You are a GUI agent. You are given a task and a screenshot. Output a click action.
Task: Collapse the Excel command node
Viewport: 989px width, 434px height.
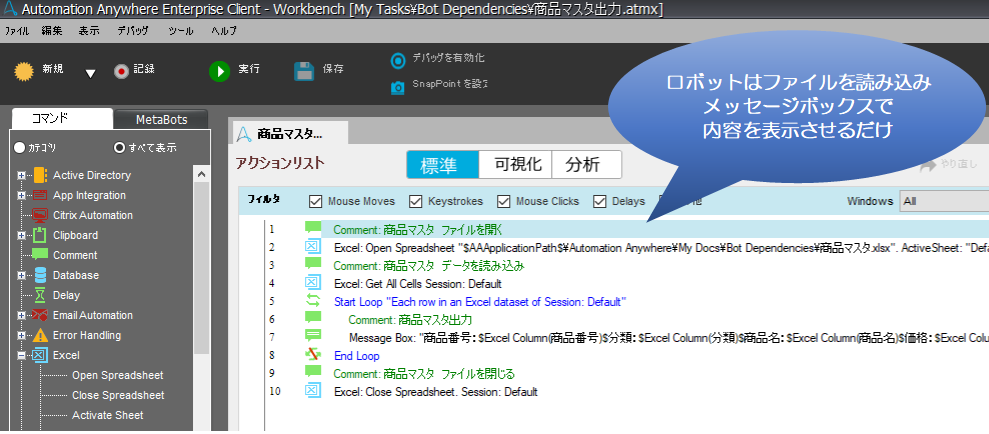click(21, 356)
